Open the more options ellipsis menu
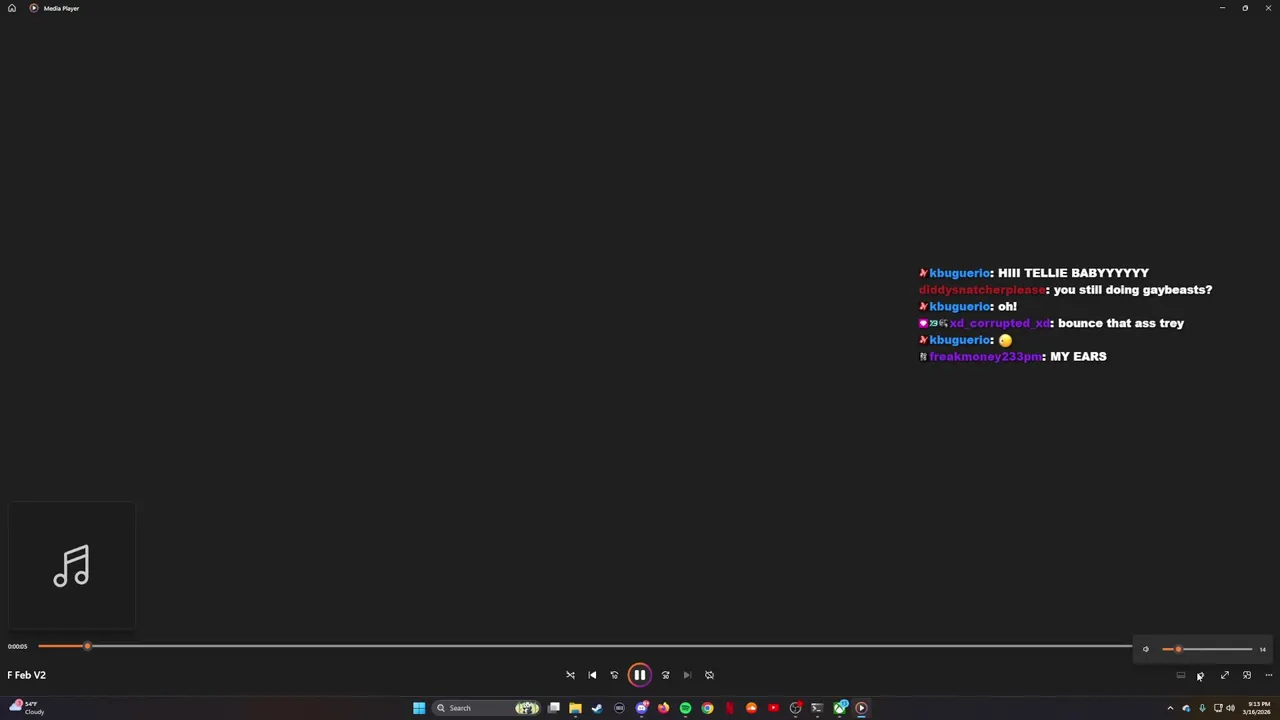The height and width of the screenshot is (720, 1280). (1269, 675)
